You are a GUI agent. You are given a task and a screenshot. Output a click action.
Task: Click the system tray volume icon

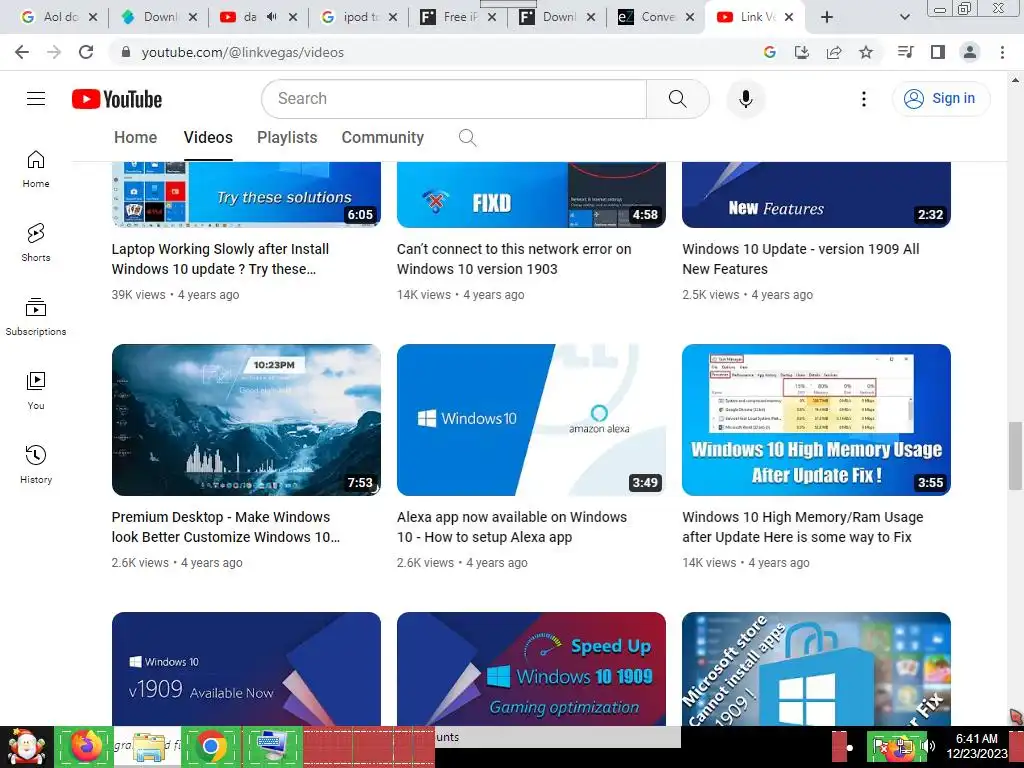point(929,746)
